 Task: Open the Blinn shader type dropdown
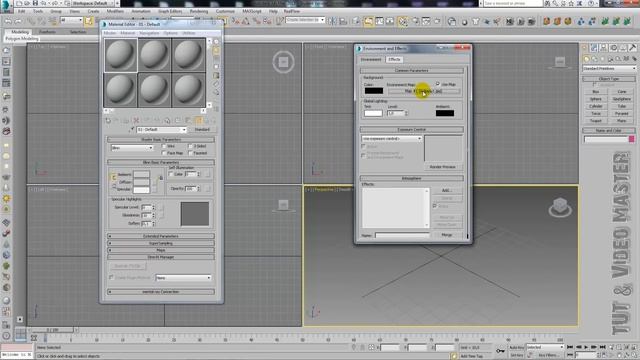pos(132,148)
